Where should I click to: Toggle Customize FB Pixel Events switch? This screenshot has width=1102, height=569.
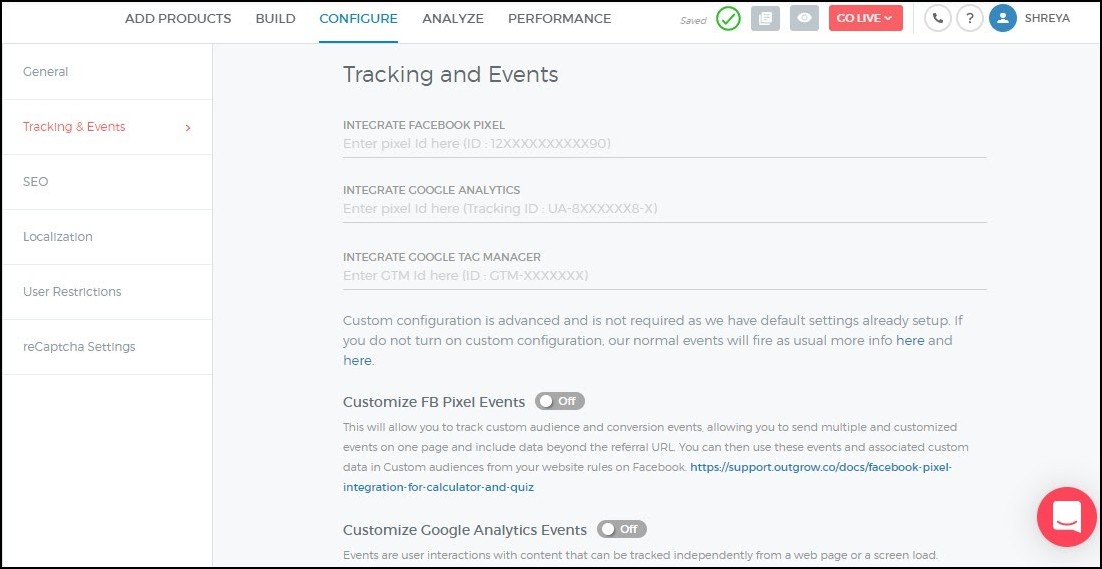(x=560, y=401)
